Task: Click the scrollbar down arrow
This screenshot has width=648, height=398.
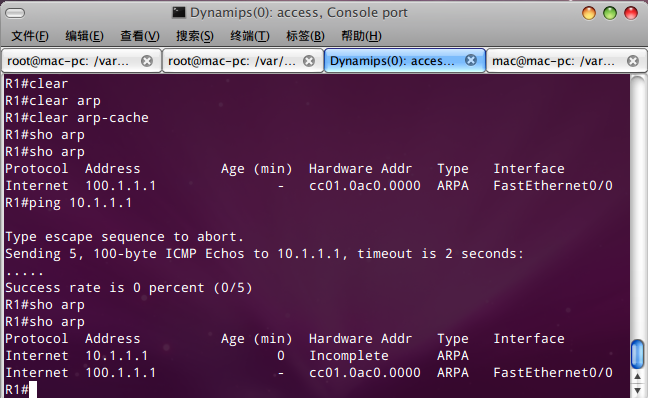Action: (637, 390)
